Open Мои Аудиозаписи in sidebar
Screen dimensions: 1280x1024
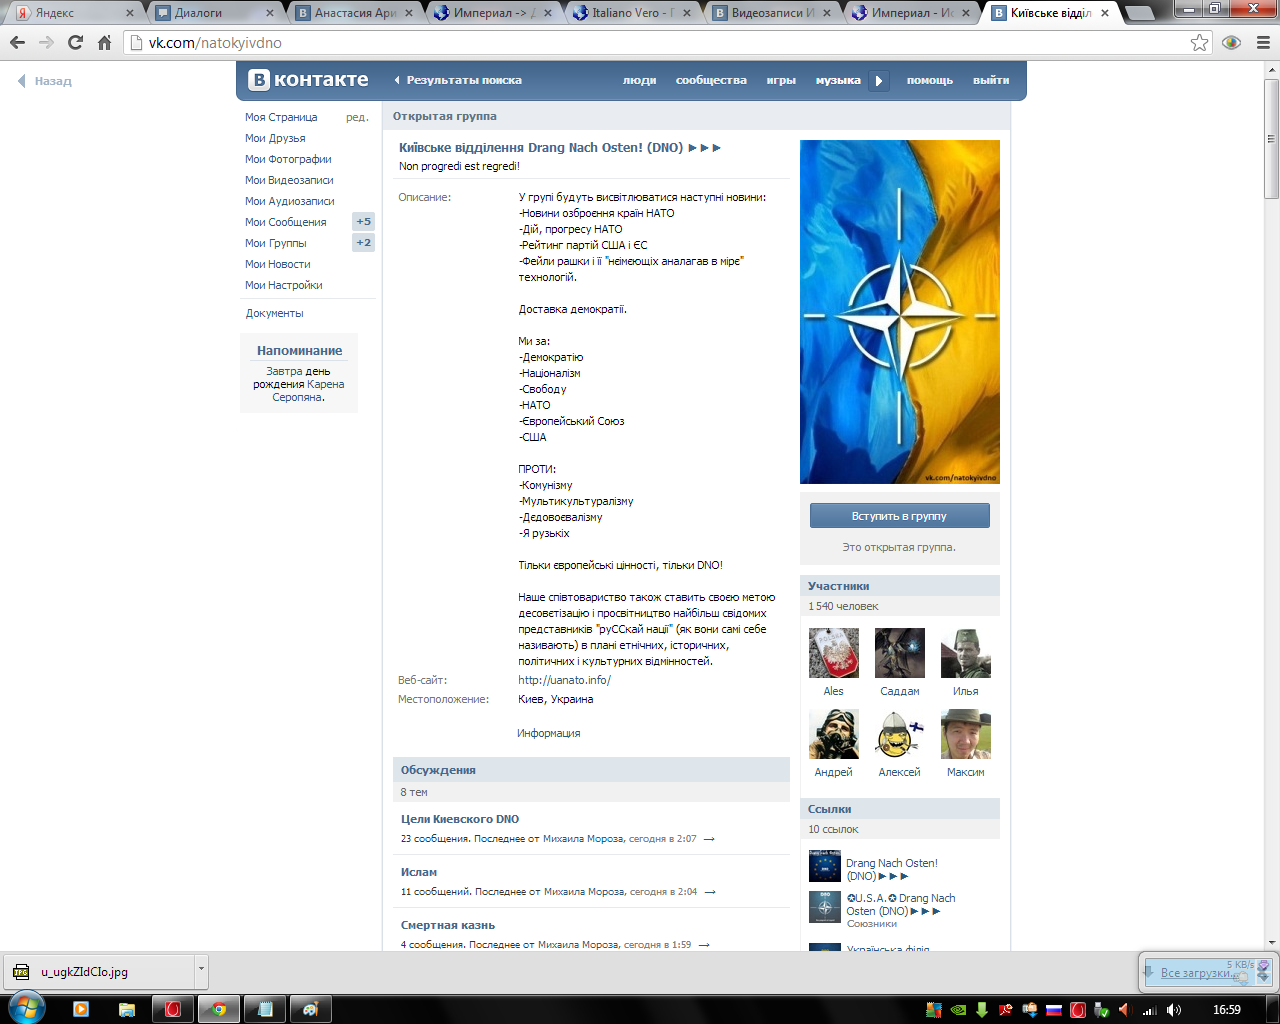click(290, 201)
